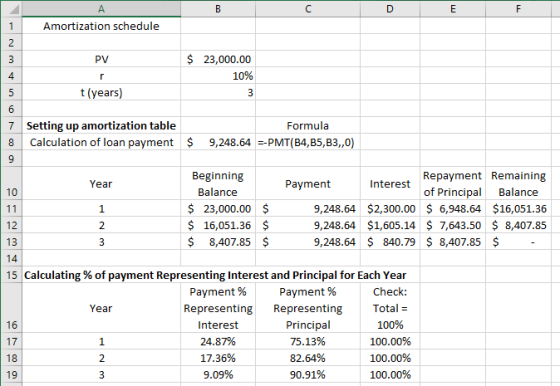Viewport: 560px width, 386px height.
Task: Click 'Remaining Balance' header
Action: coord(518,184)
